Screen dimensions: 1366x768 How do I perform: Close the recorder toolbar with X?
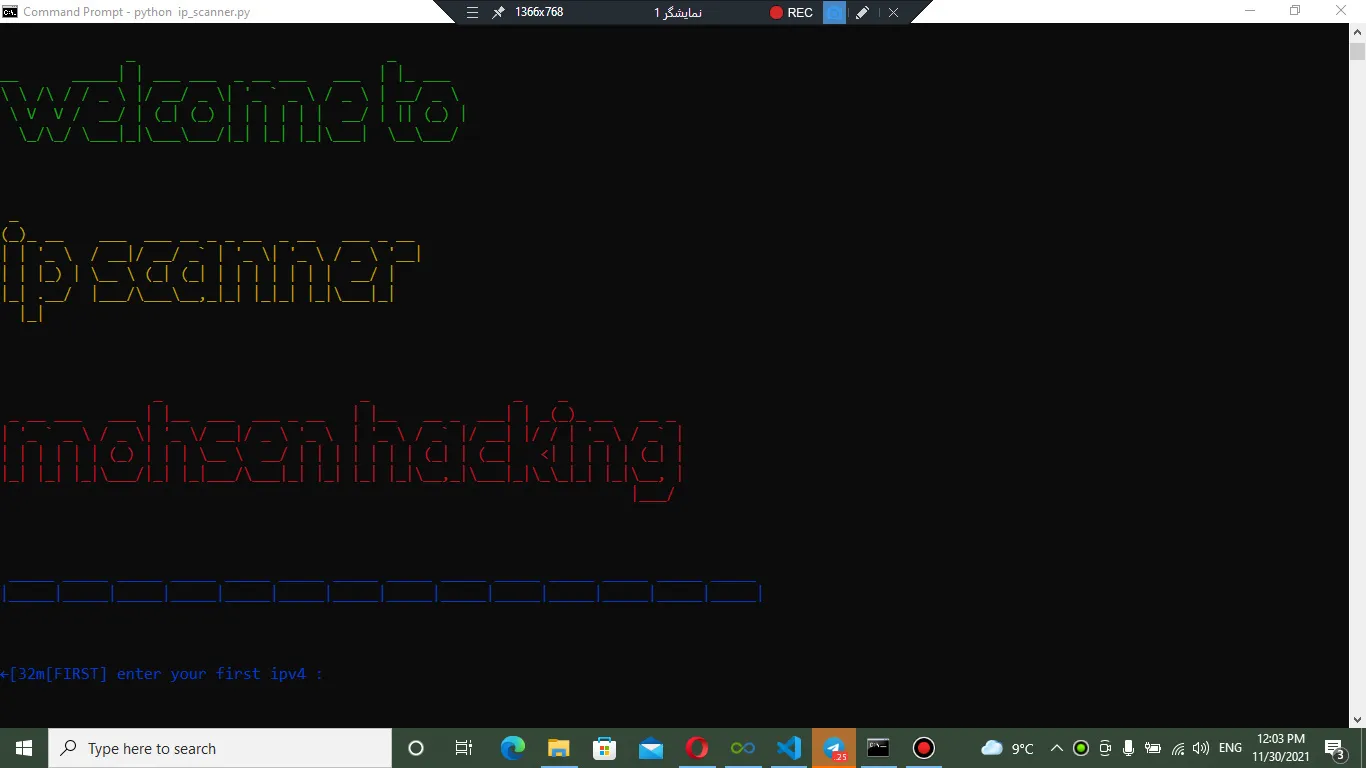pyautogui.click(x=893, y=13)
